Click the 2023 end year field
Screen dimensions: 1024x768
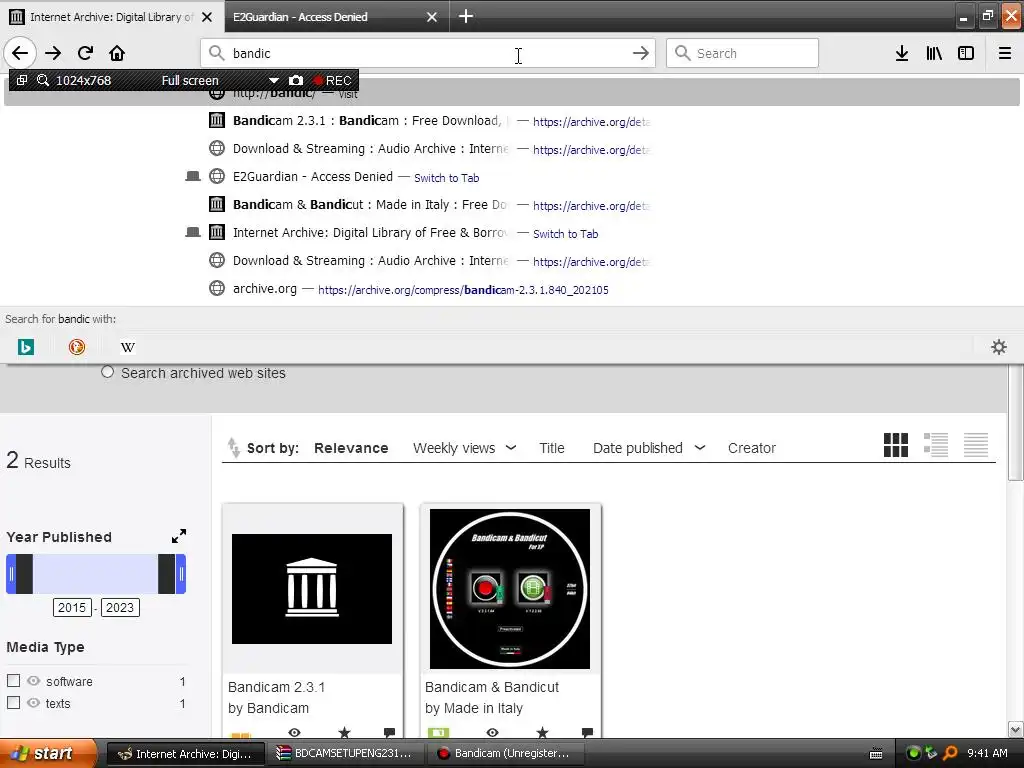pyautogui.click(x=120, y=607)
